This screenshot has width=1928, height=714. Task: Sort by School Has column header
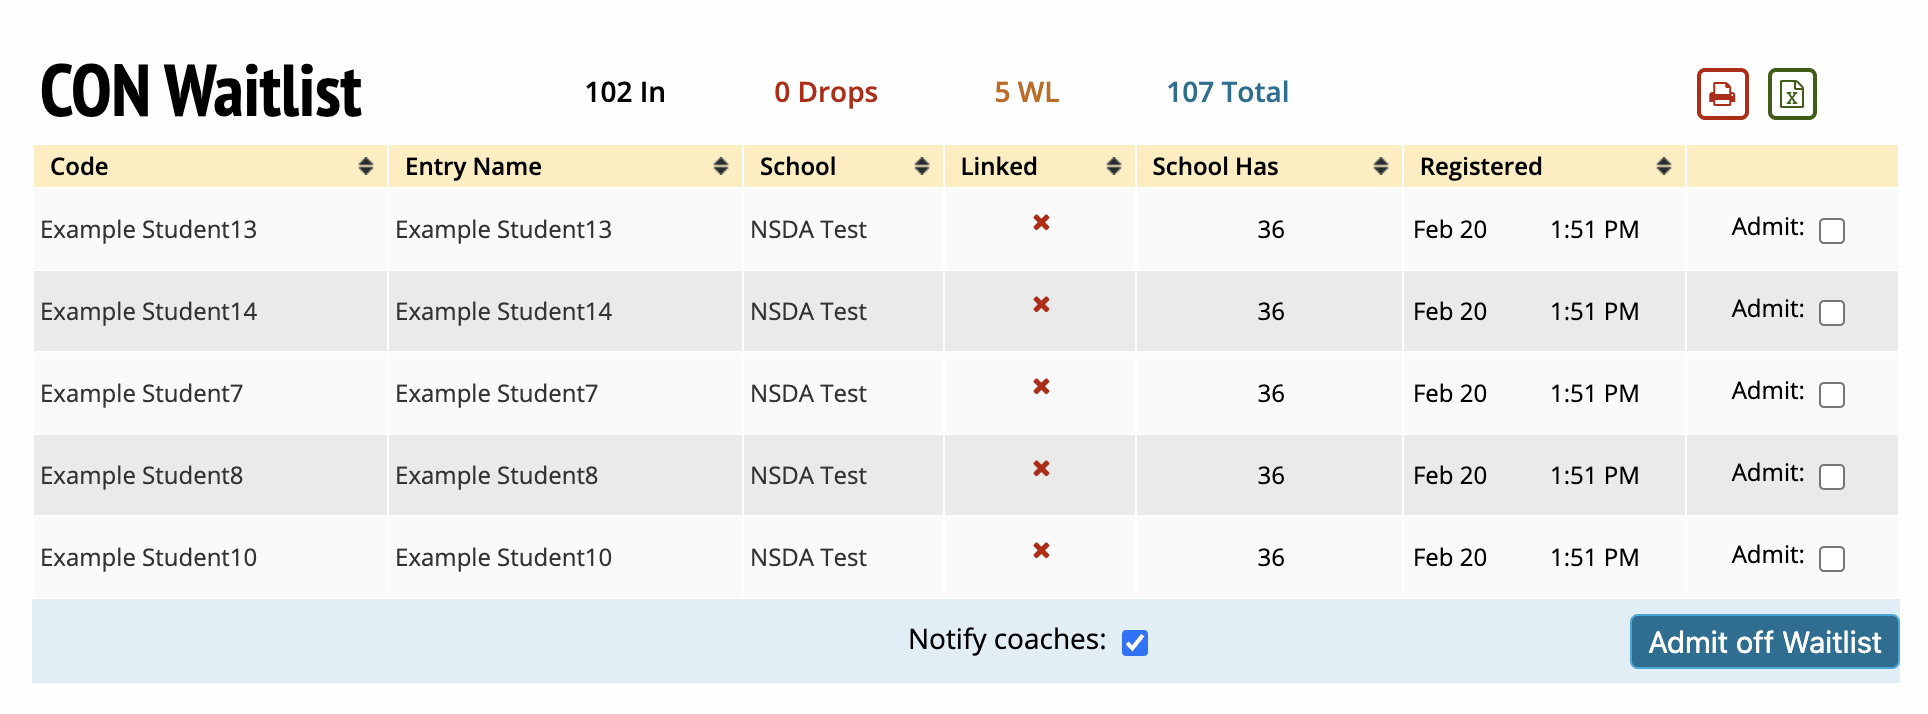[x=1214, y=166]
